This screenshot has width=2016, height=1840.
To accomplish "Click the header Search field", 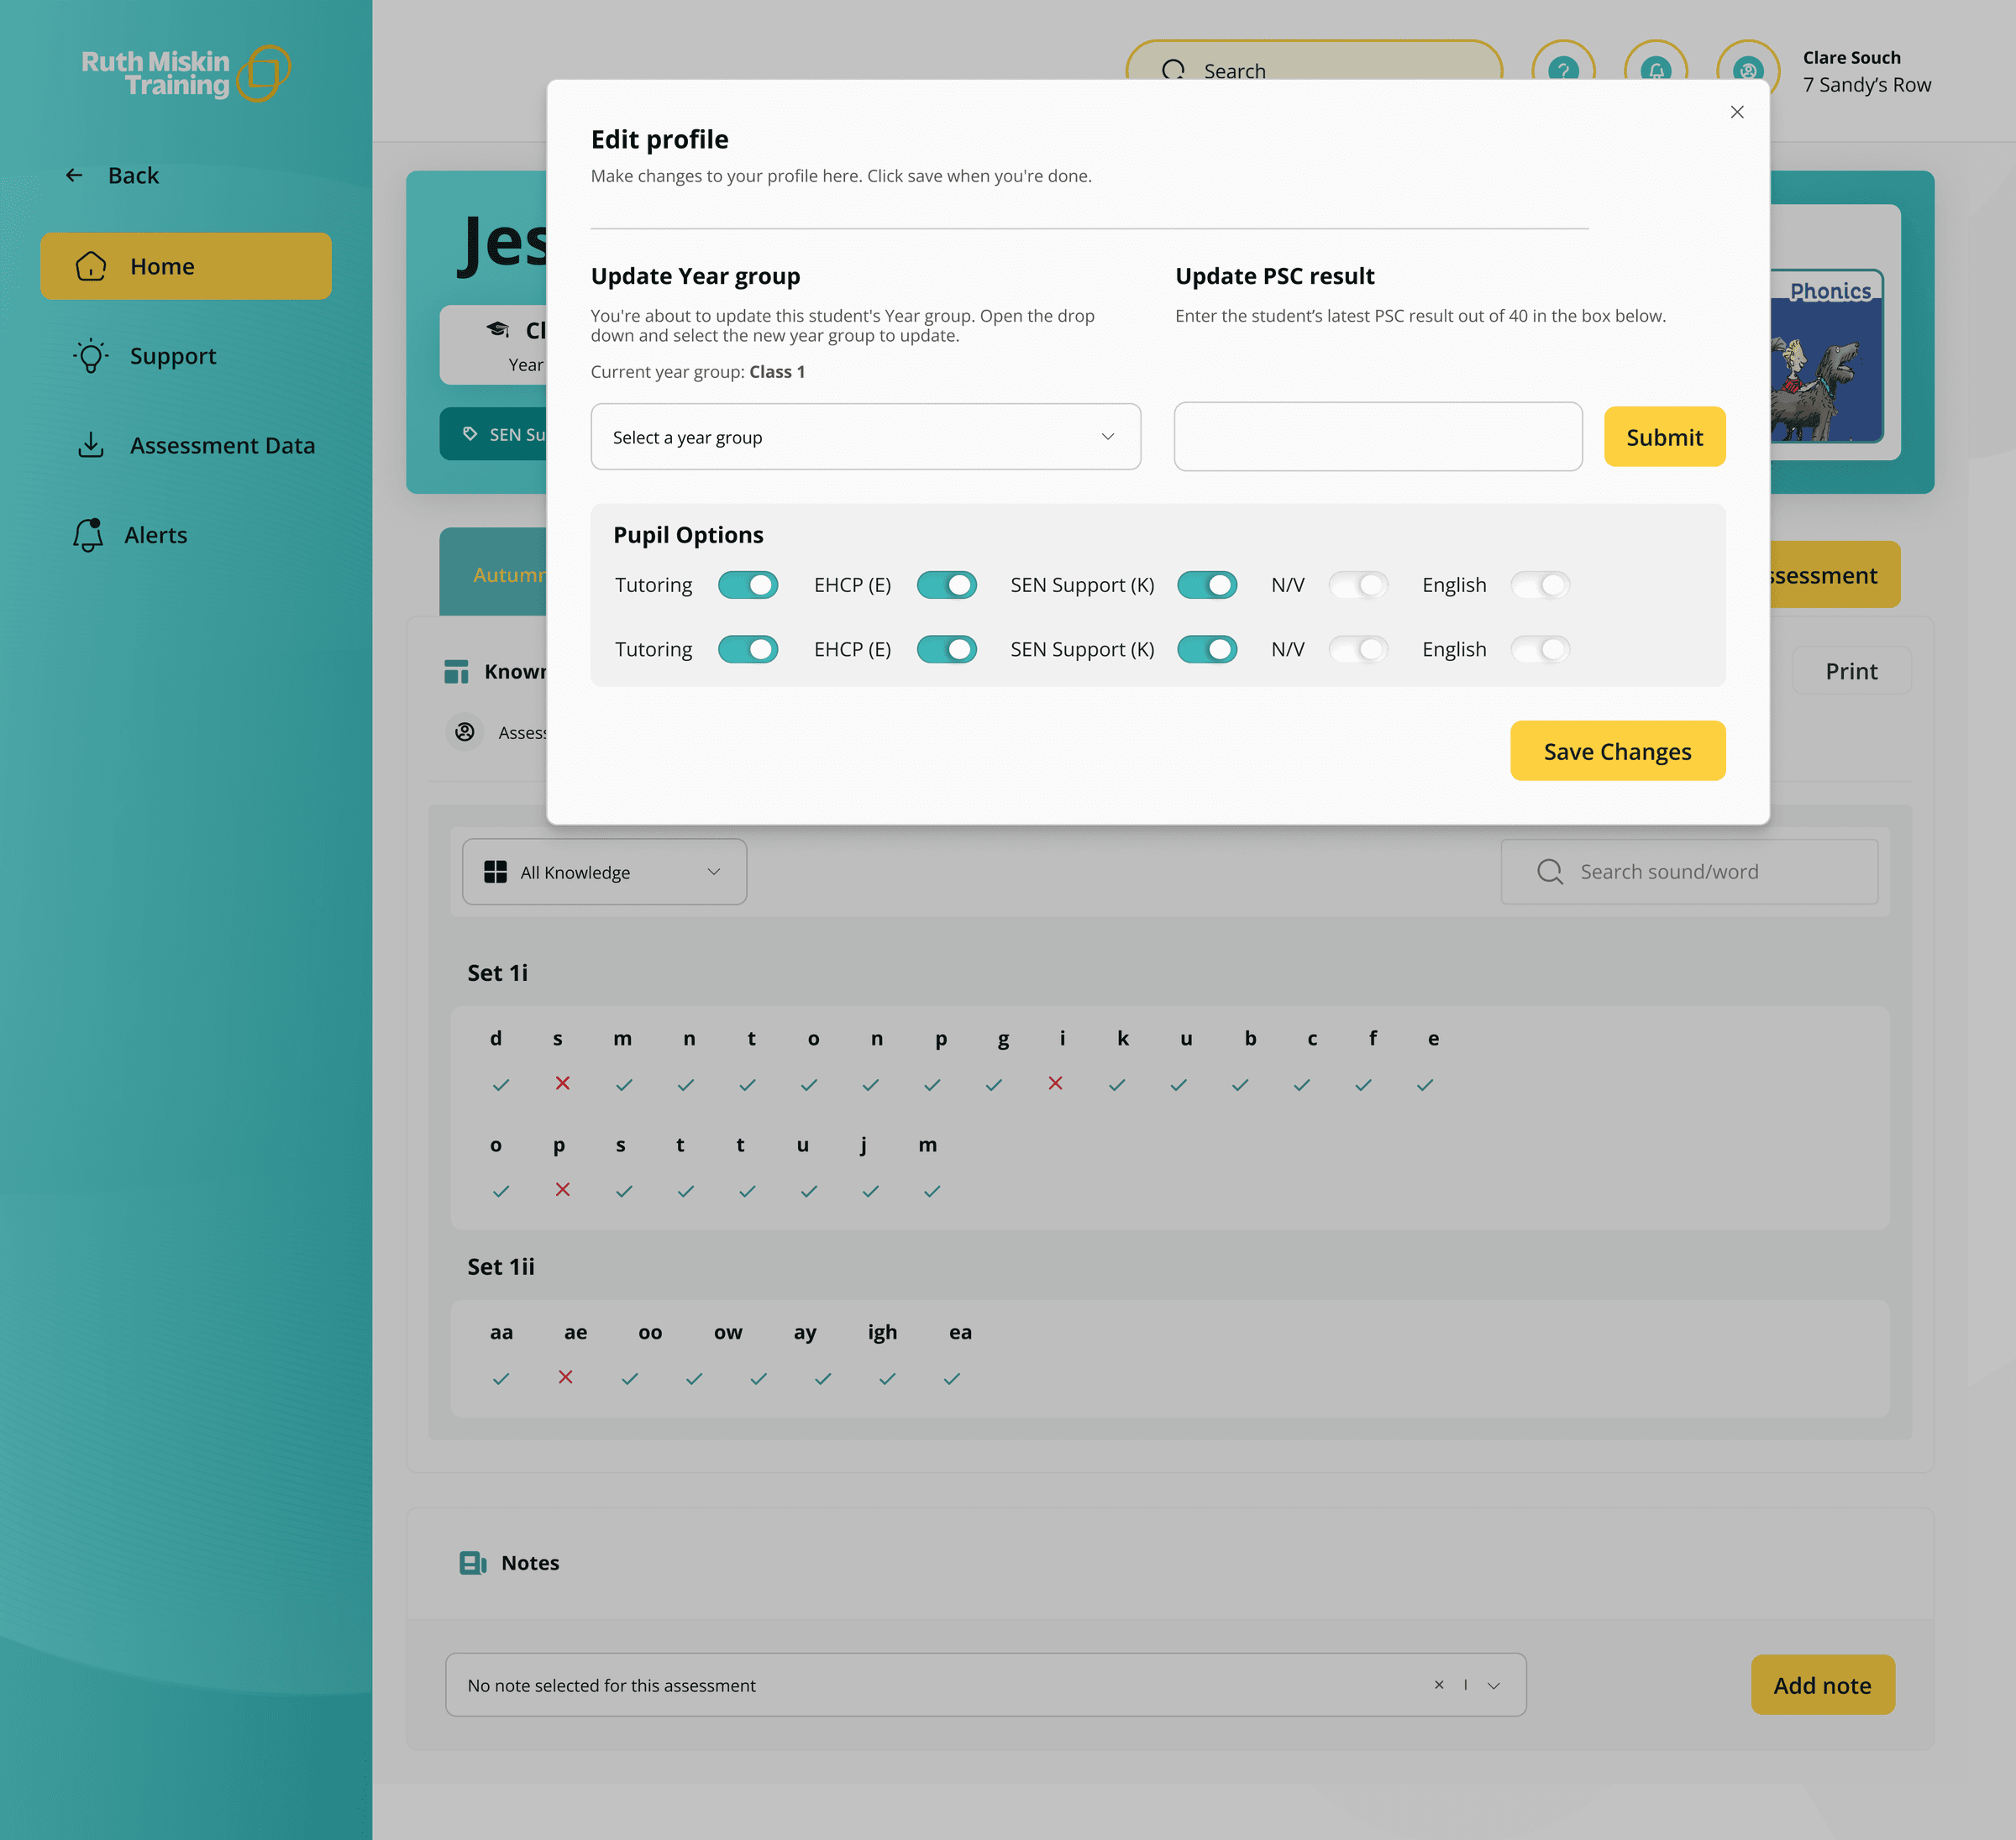I will click(1314, 60).
